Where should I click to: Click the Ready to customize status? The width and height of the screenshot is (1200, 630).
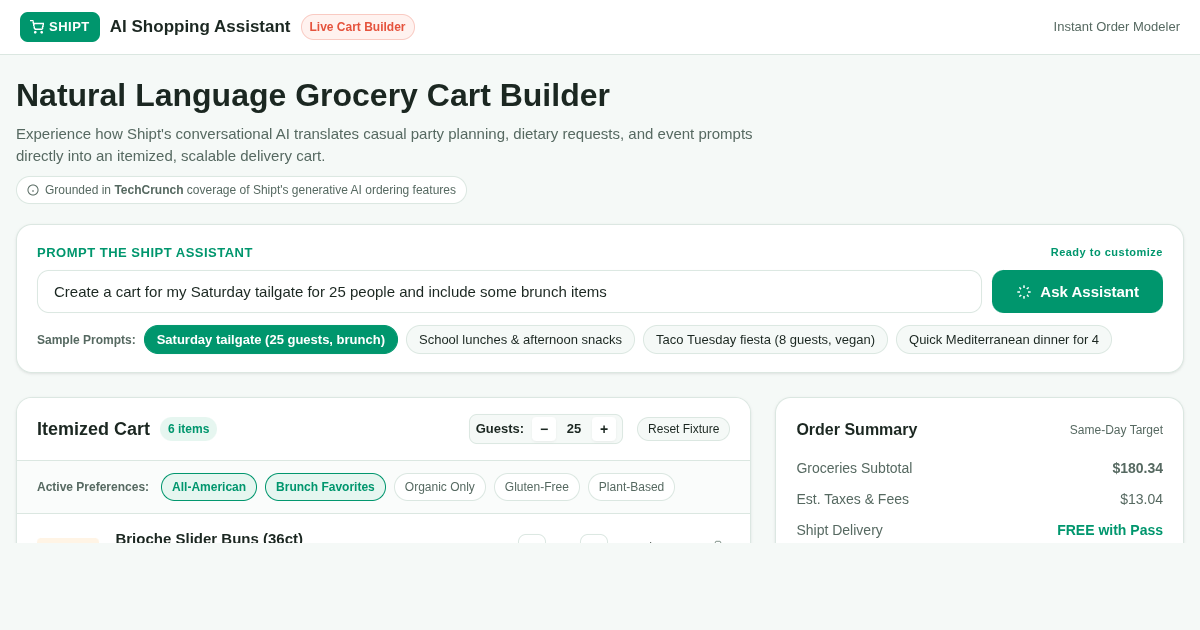(1107, 252)
